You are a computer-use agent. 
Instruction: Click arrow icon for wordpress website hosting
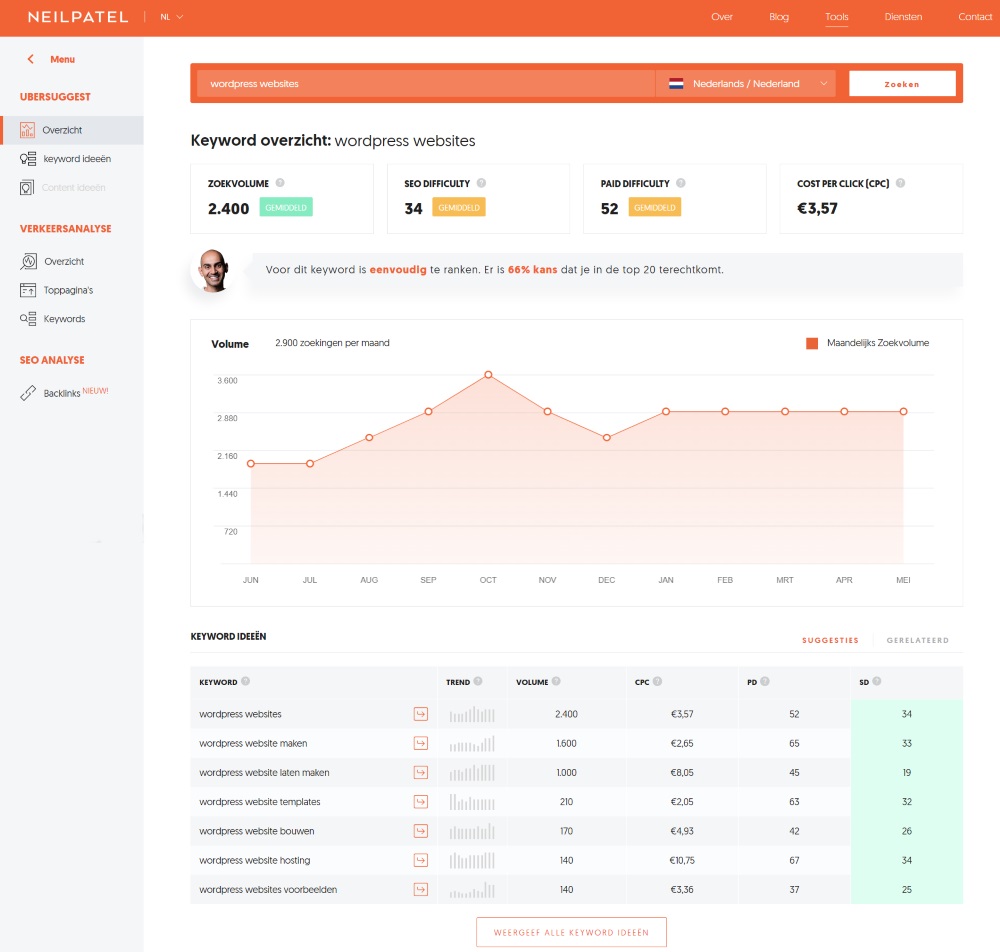pyautogui.click(x=421, y=861)
